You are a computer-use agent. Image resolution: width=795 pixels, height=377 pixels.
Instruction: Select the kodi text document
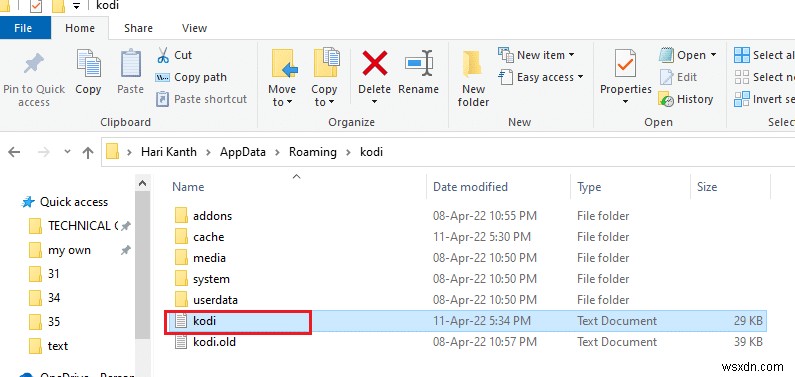click(466, 321)
